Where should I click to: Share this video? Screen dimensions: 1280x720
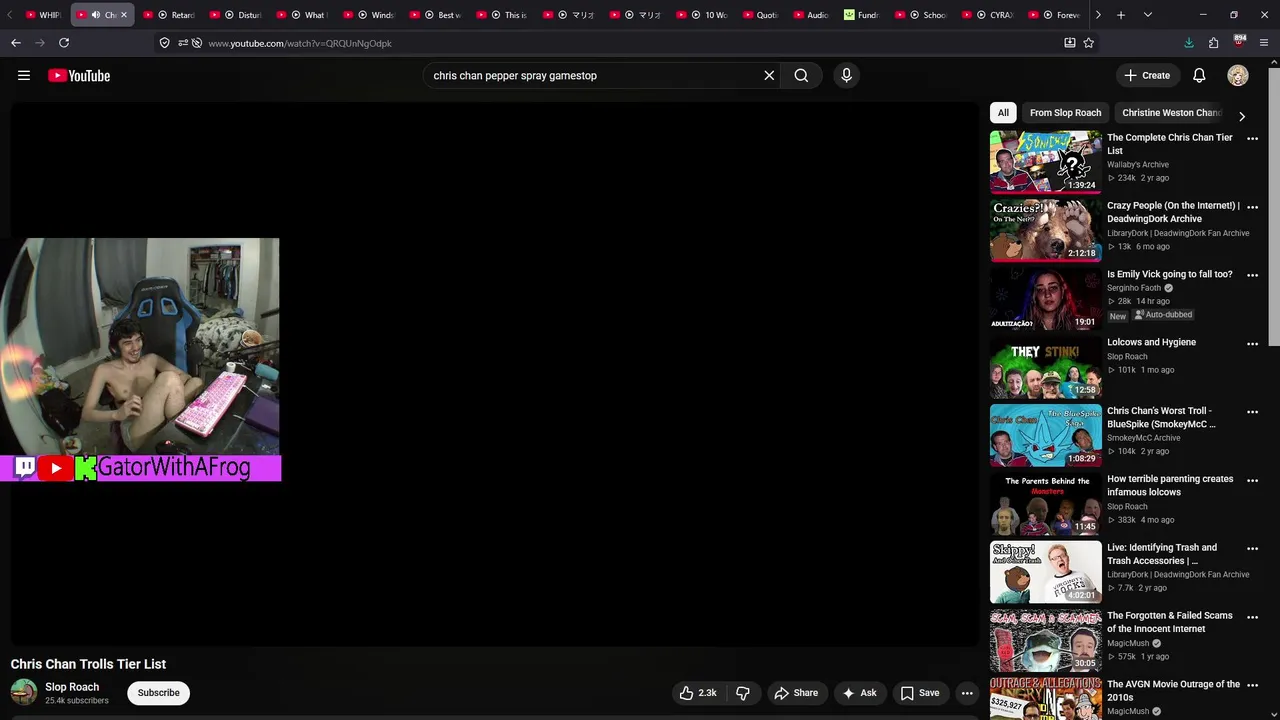(796, 693)
